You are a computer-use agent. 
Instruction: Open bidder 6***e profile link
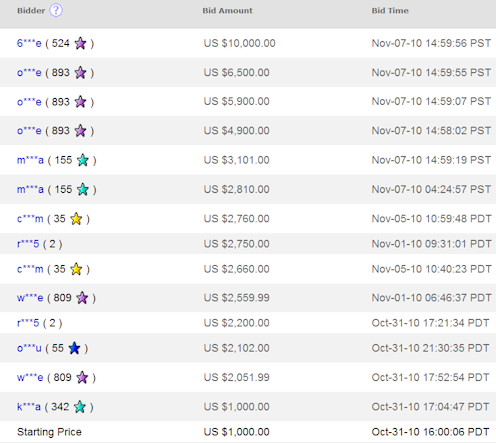tap(29, 43)
